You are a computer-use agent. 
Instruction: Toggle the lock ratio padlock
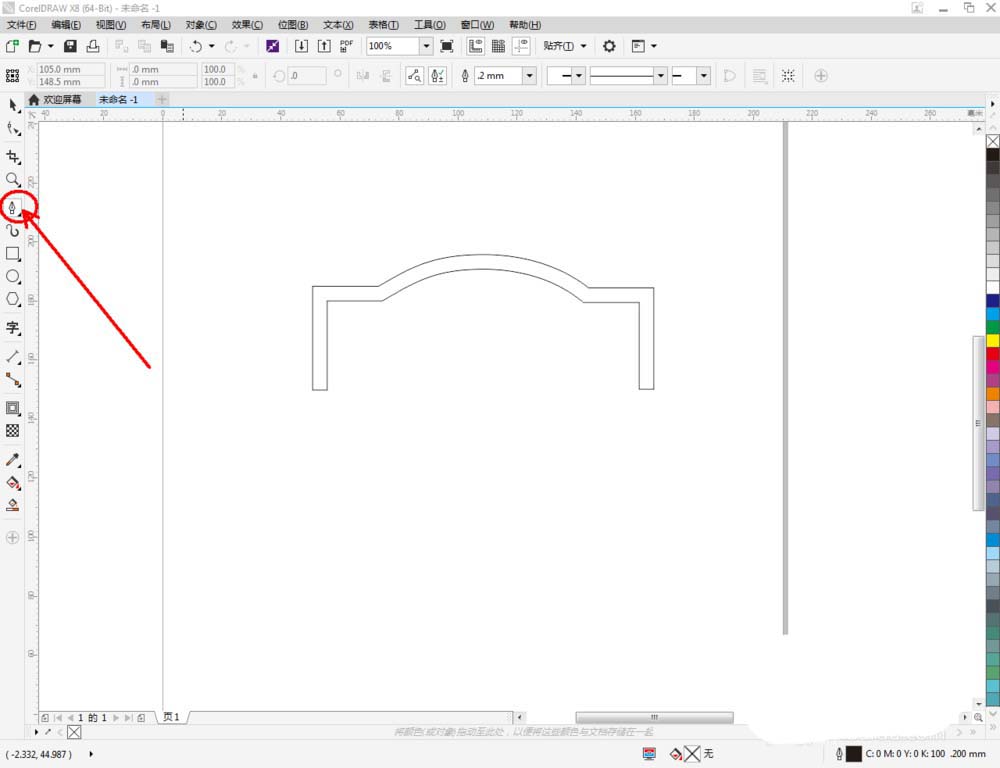pos(255,75)
